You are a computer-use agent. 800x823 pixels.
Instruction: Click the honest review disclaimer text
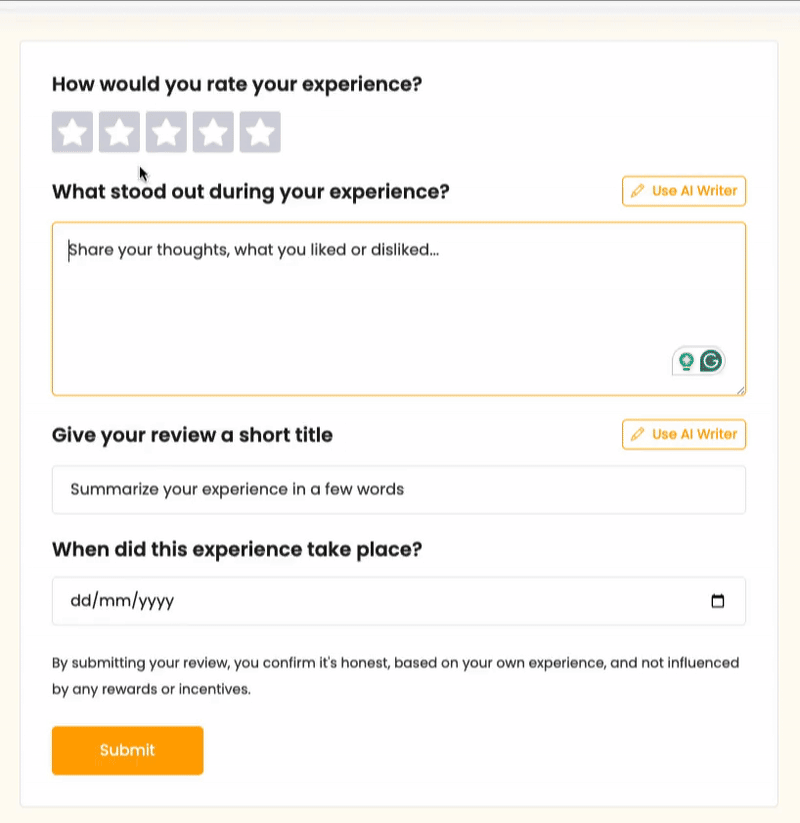[x=396, y=674]
